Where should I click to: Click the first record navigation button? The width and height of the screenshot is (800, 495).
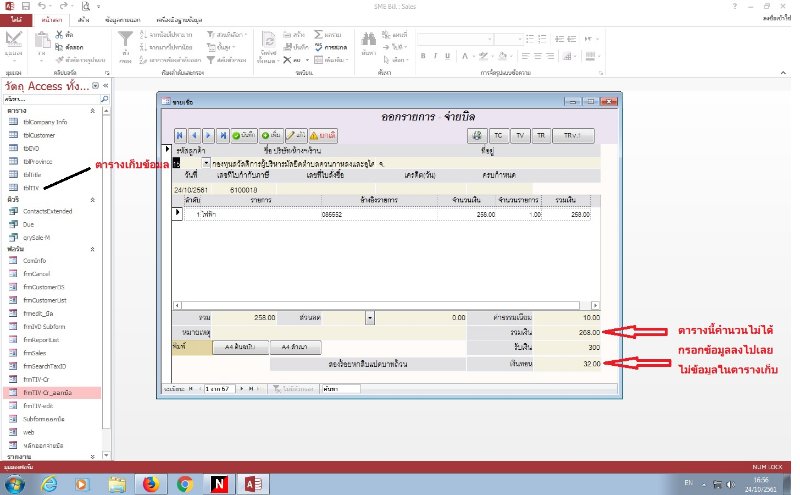coord(181,134)
